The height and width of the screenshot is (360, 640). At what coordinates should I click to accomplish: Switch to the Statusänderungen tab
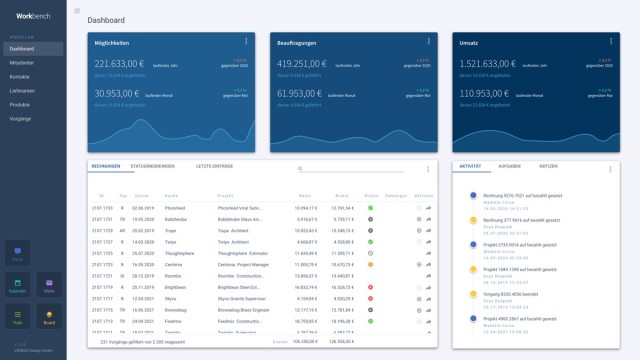(x=153, y=166)
